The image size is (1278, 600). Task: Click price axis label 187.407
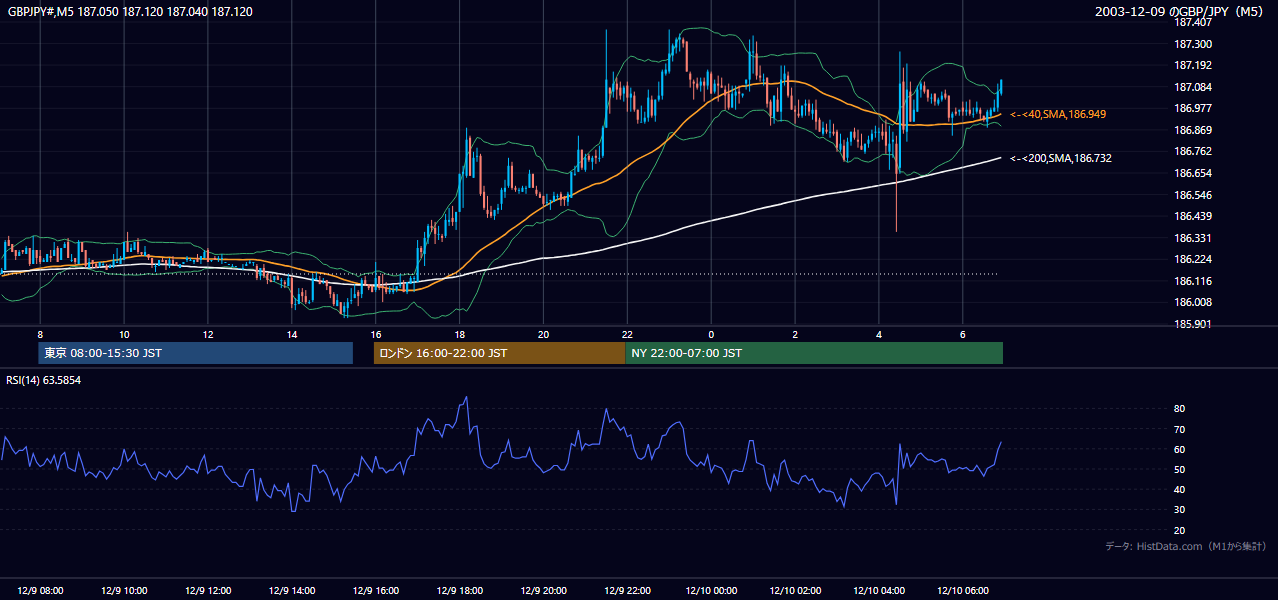(x=1194, y=22)
